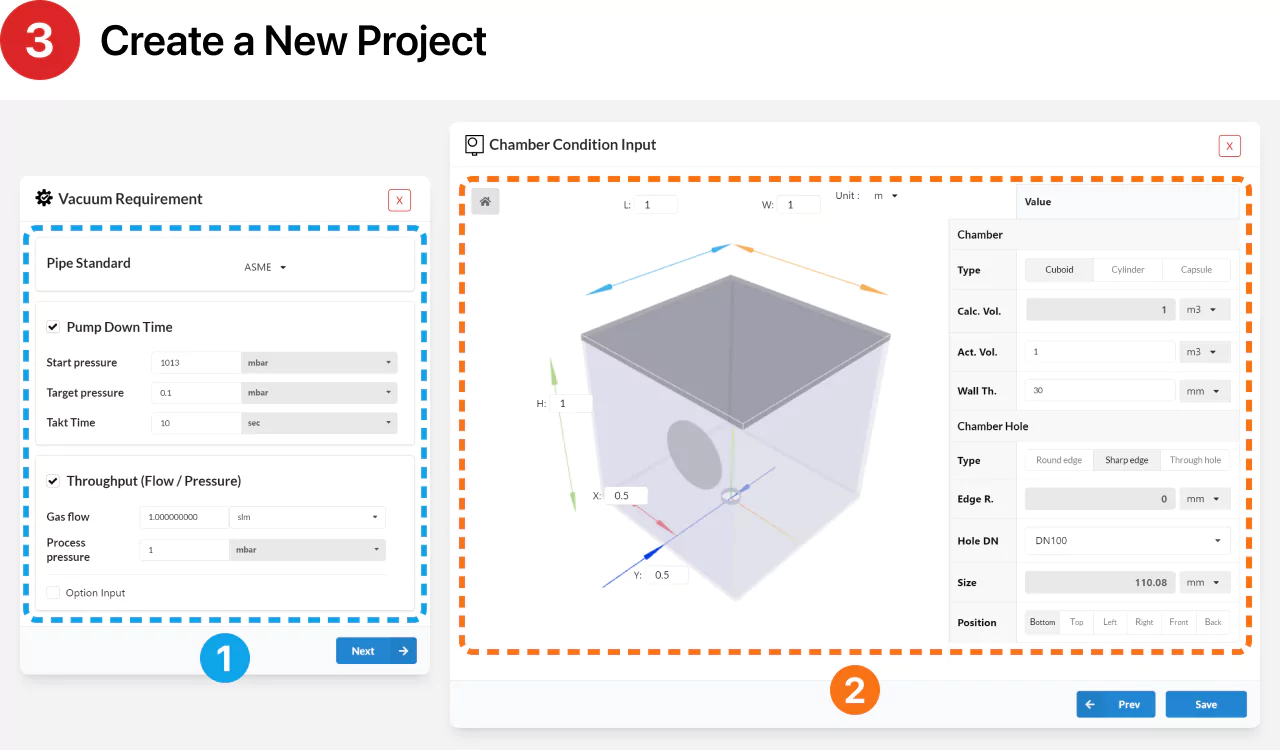The height and width of the screenshot is (750, 1280).
Task: Click the home view reset icon
Action: click(485, 201)
